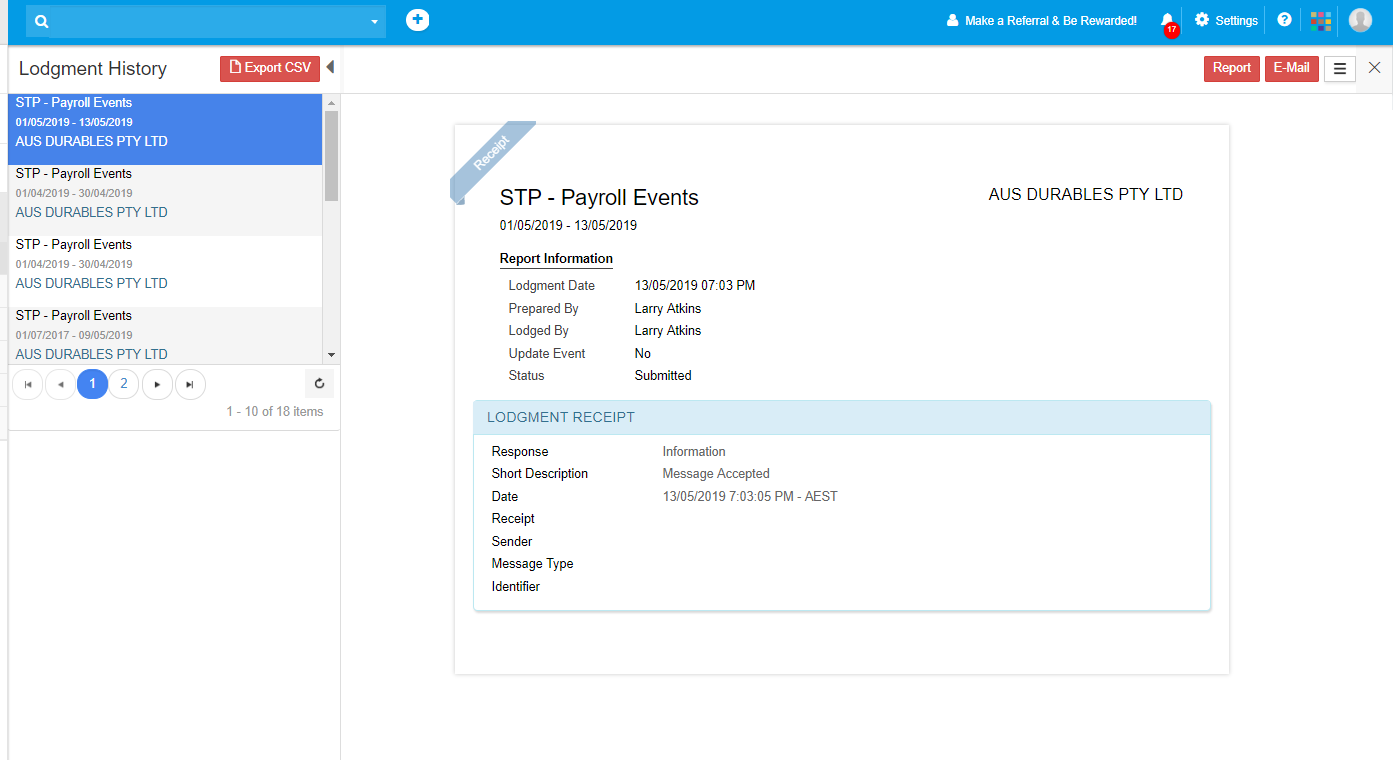1394x760 pixels.
Task: Jump to last page of lodgment list
Action: tap(190, 384)
